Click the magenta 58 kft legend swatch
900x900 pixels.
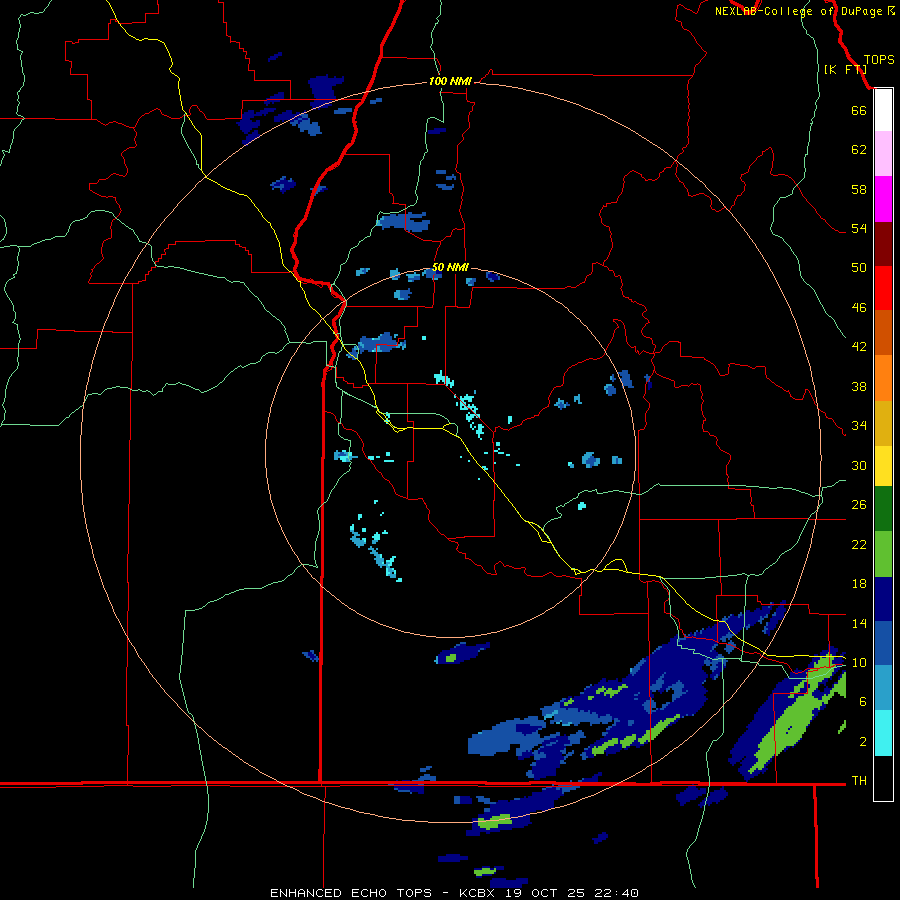[x=883, y=199]
